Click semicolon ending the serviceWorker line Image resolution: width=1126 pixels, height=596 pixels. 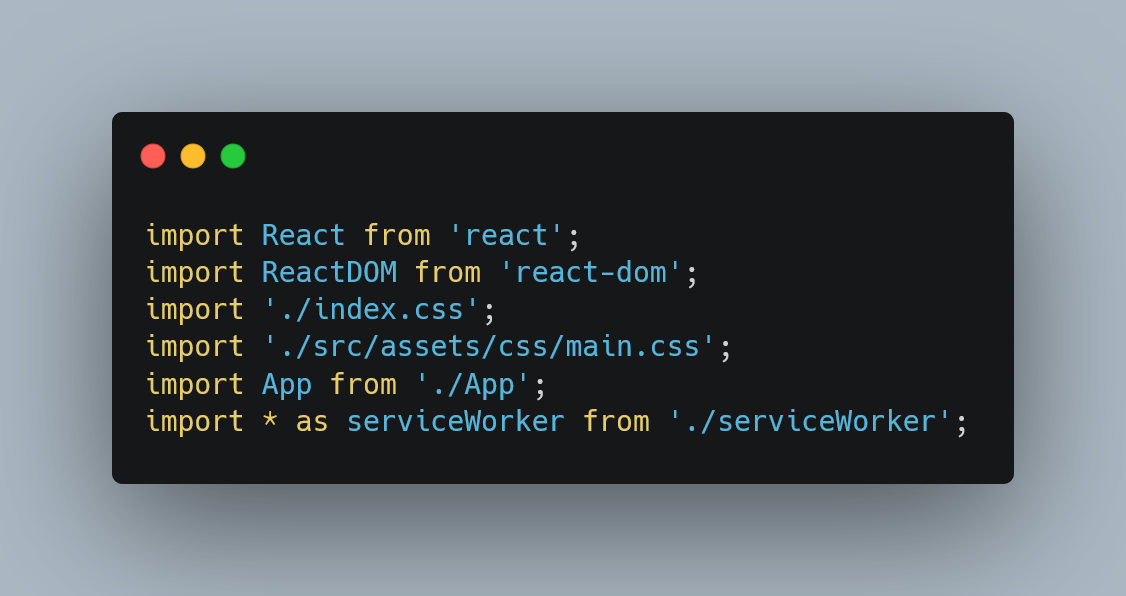coord(962,424)
